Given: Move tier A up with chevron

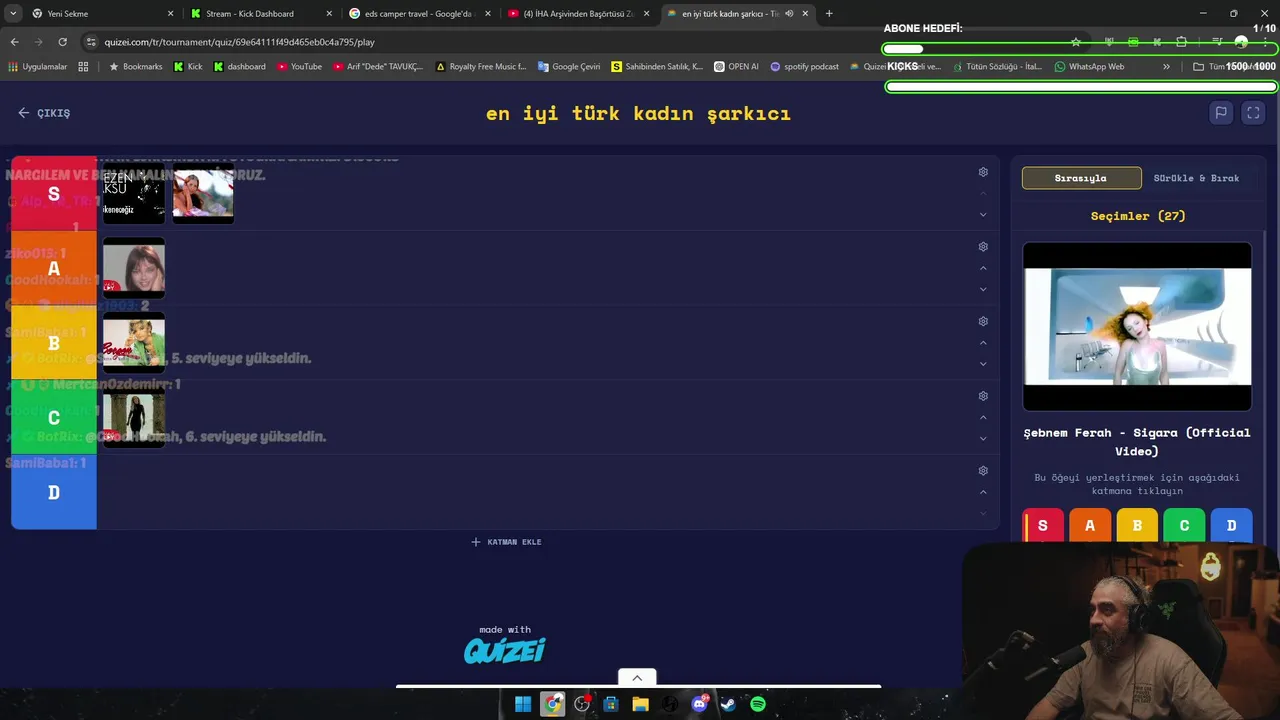Looking at the screenshot, I should coord(983,268).
